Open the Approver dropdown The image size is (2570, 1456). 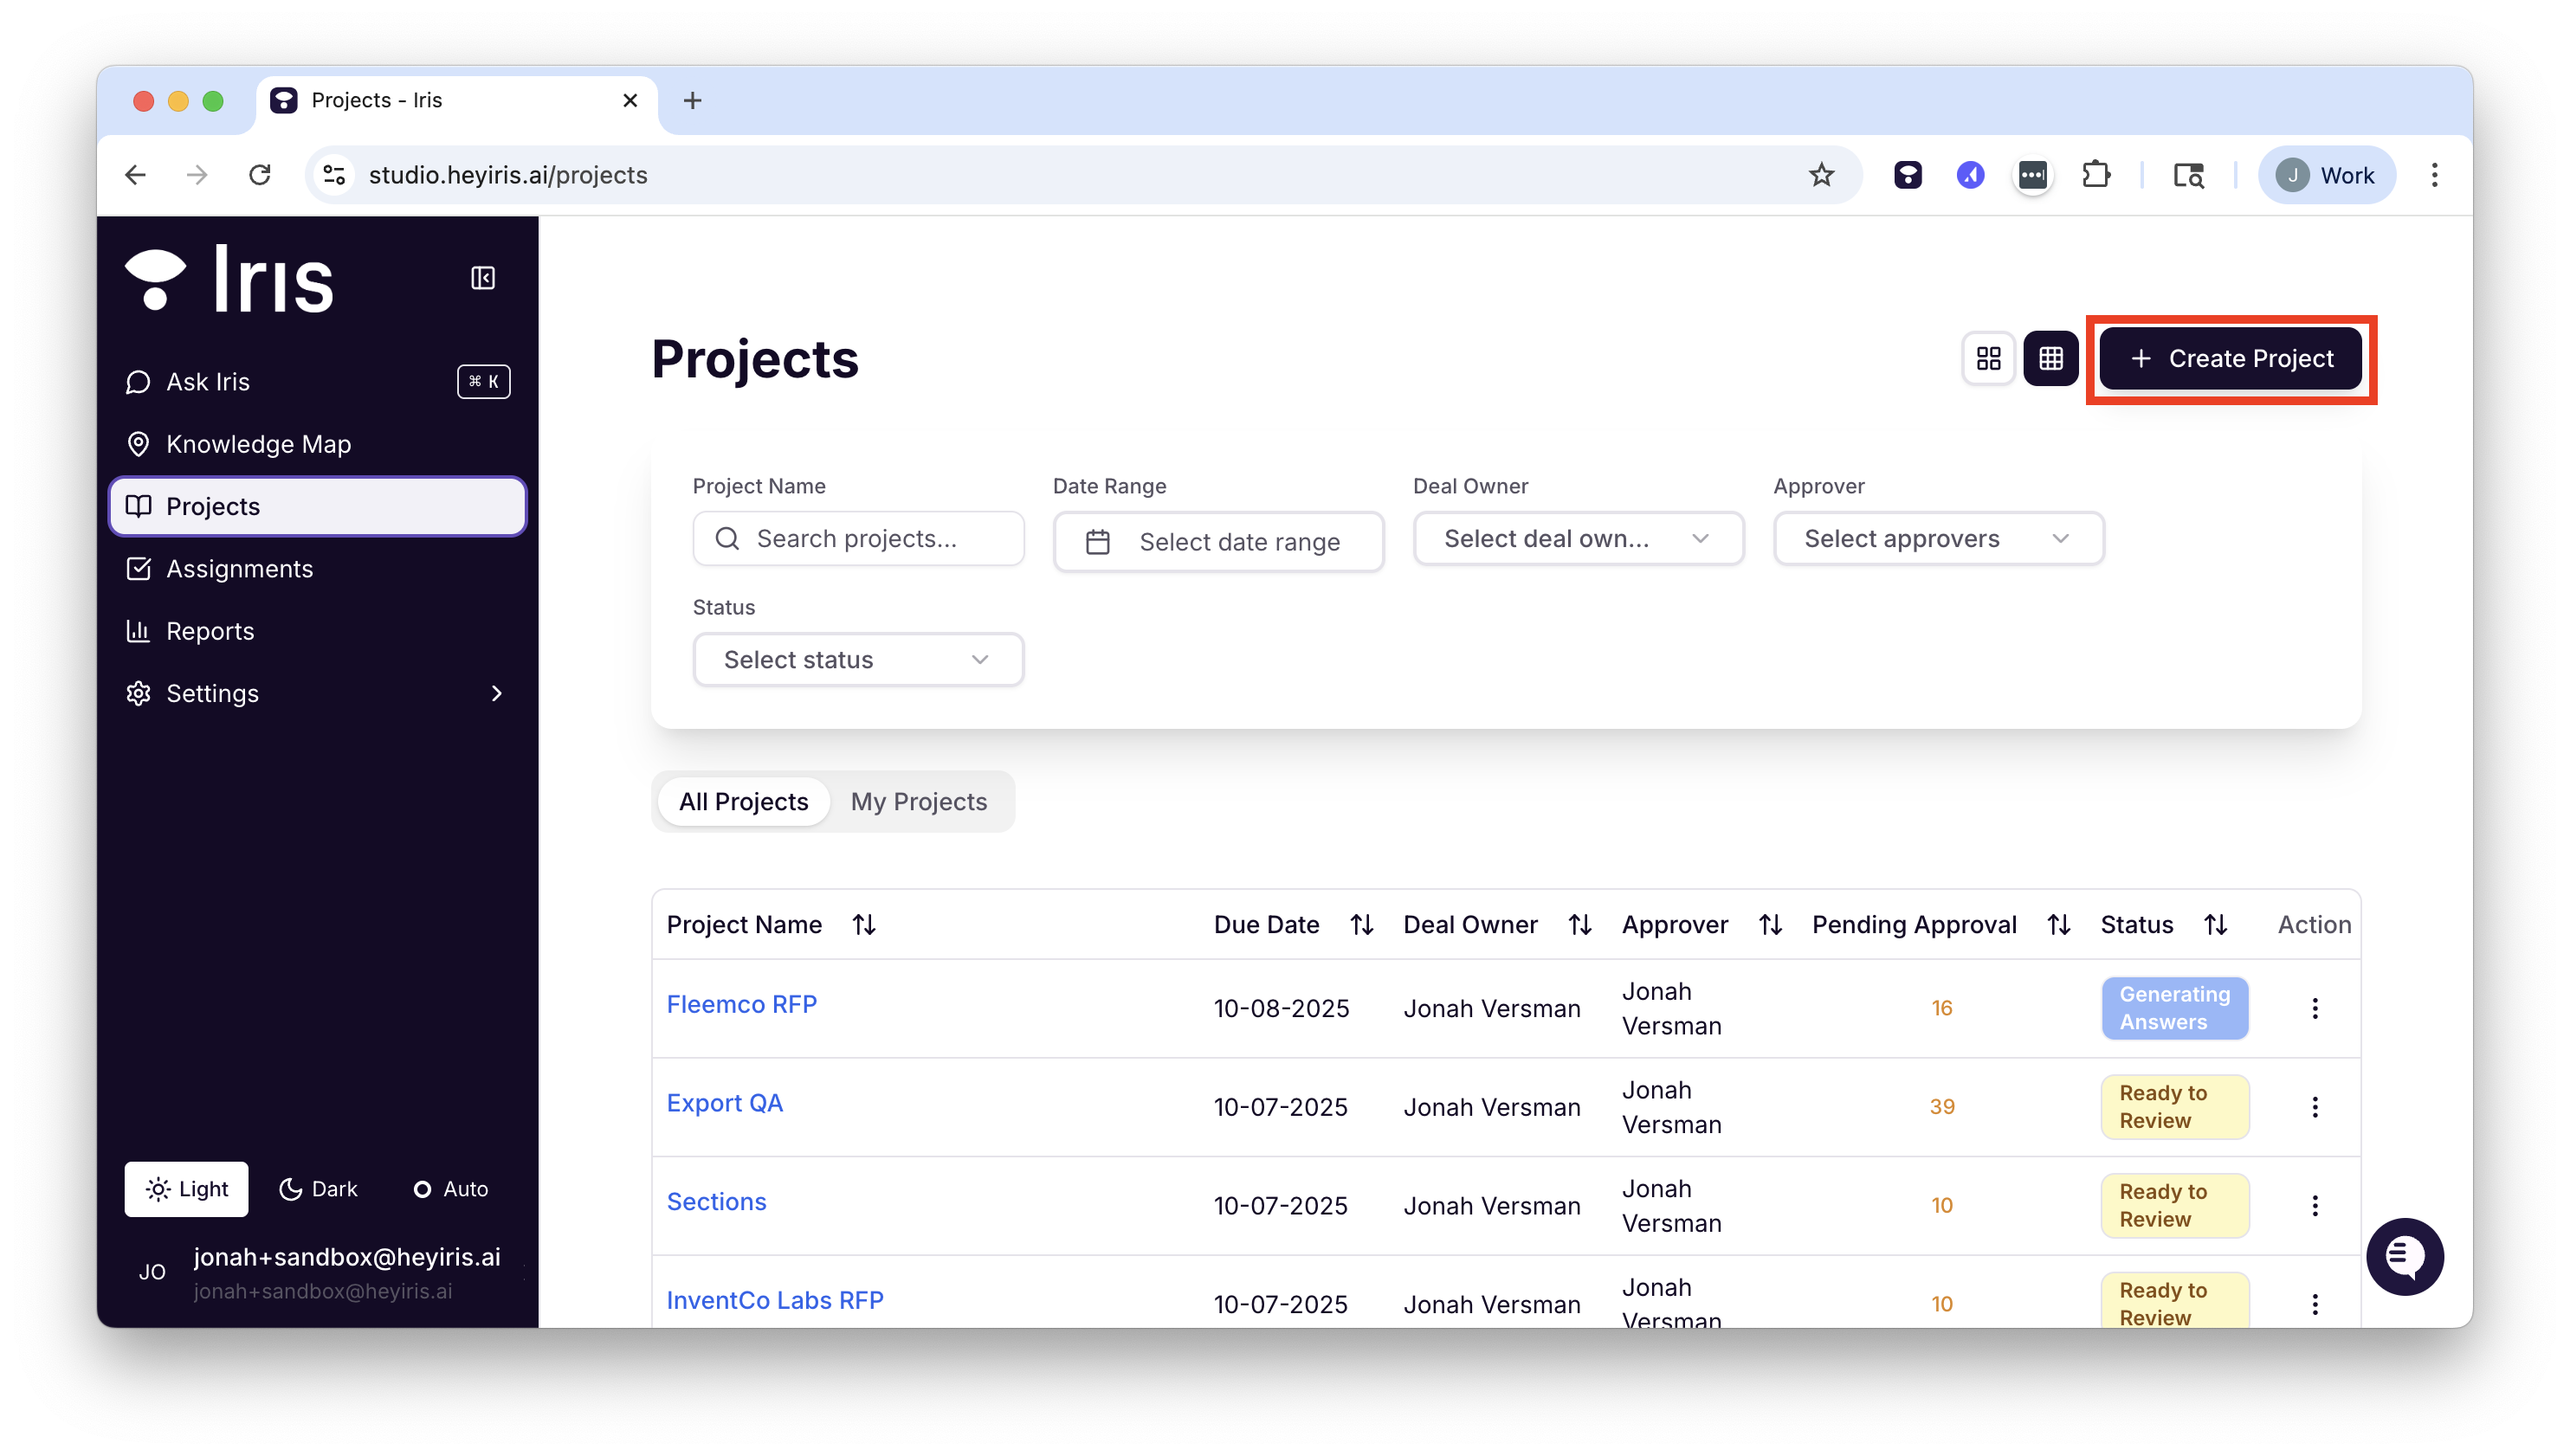(1938, 539)
